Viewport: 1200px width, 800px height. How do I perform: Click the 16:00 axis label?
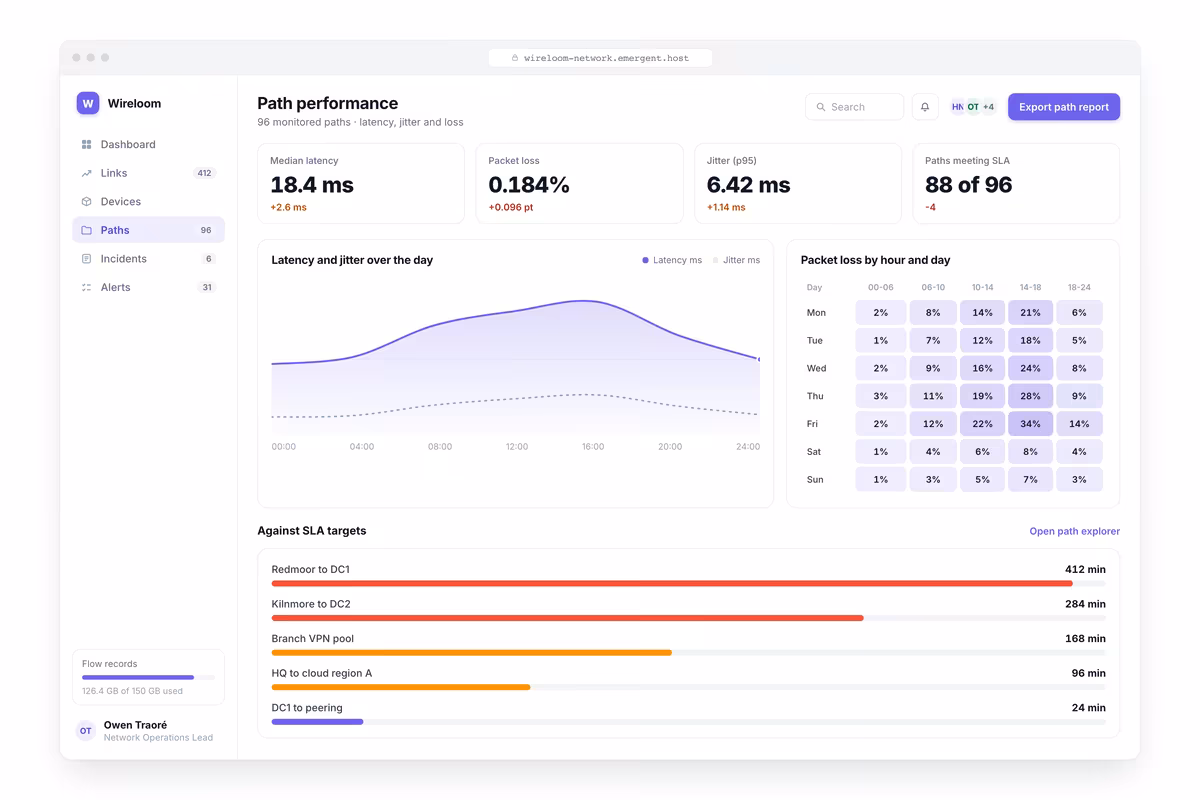[593, 447]
